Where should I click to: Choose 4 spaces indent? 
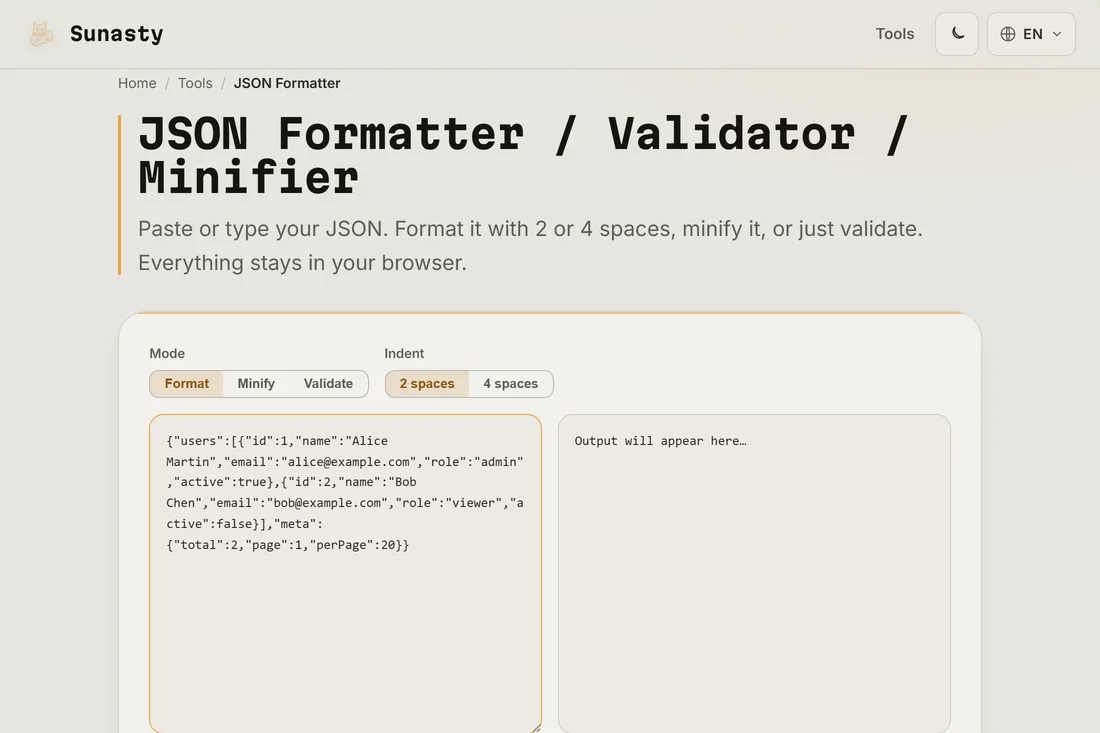point(511,384)
